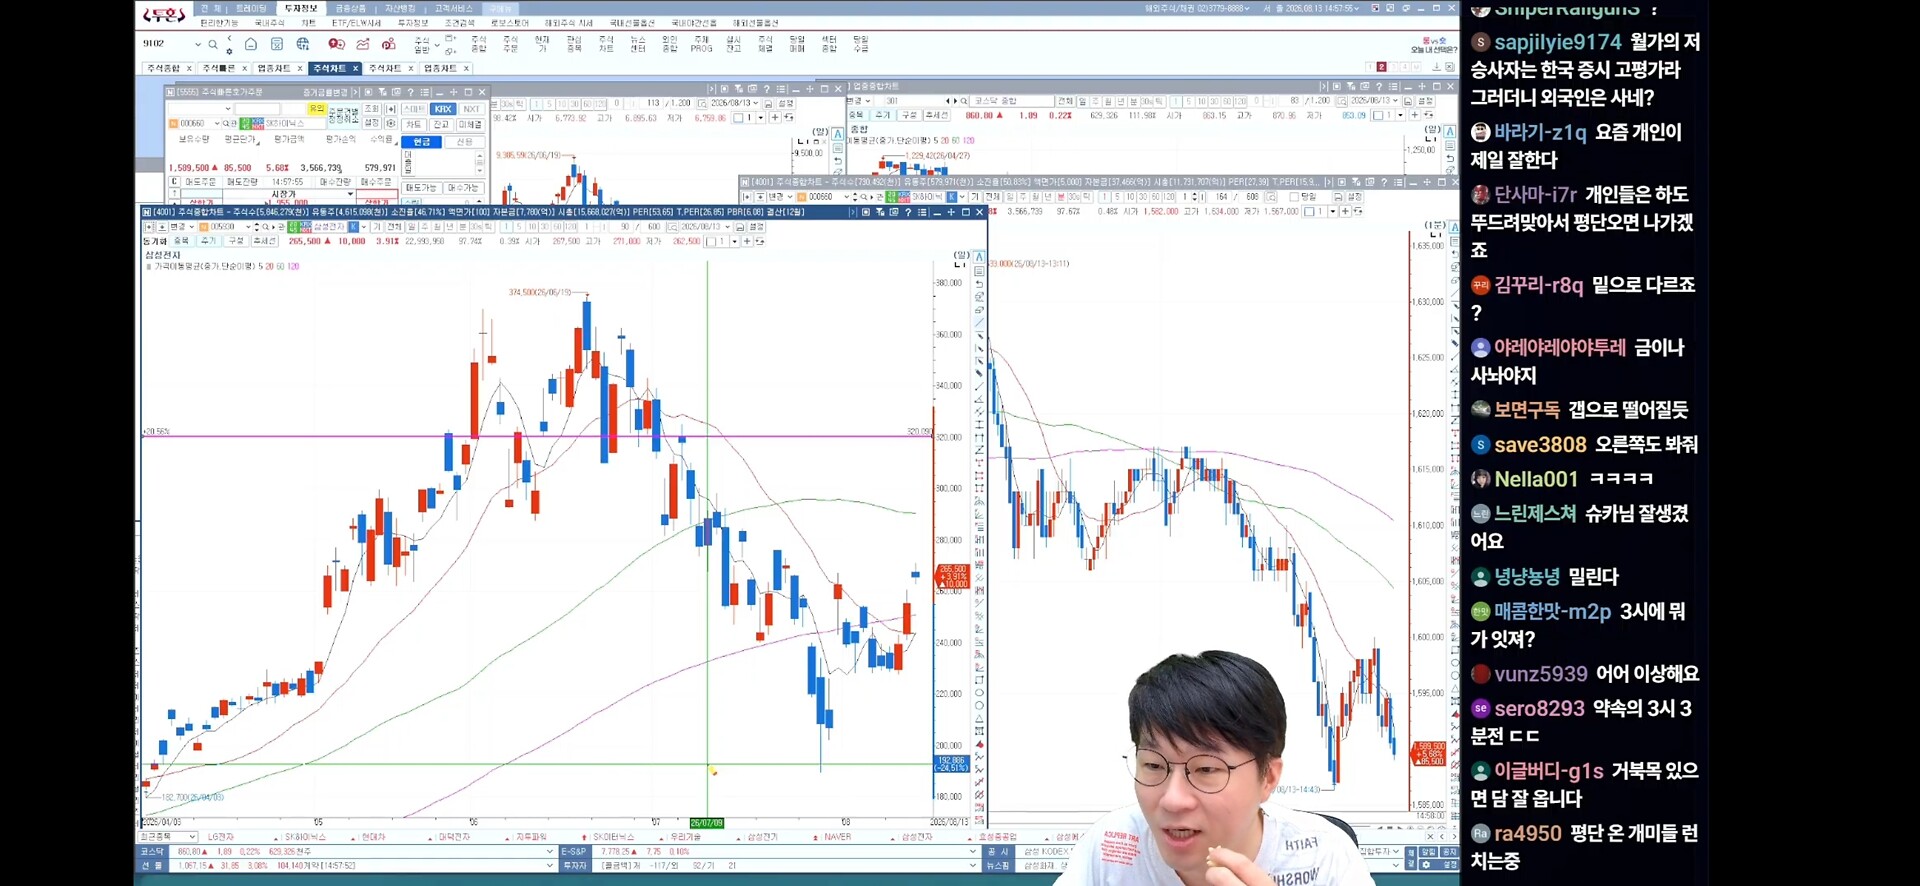Screen dimensions: 1920x886
Task: Select the KRX exchange toggle
Action: pos(443,109)
